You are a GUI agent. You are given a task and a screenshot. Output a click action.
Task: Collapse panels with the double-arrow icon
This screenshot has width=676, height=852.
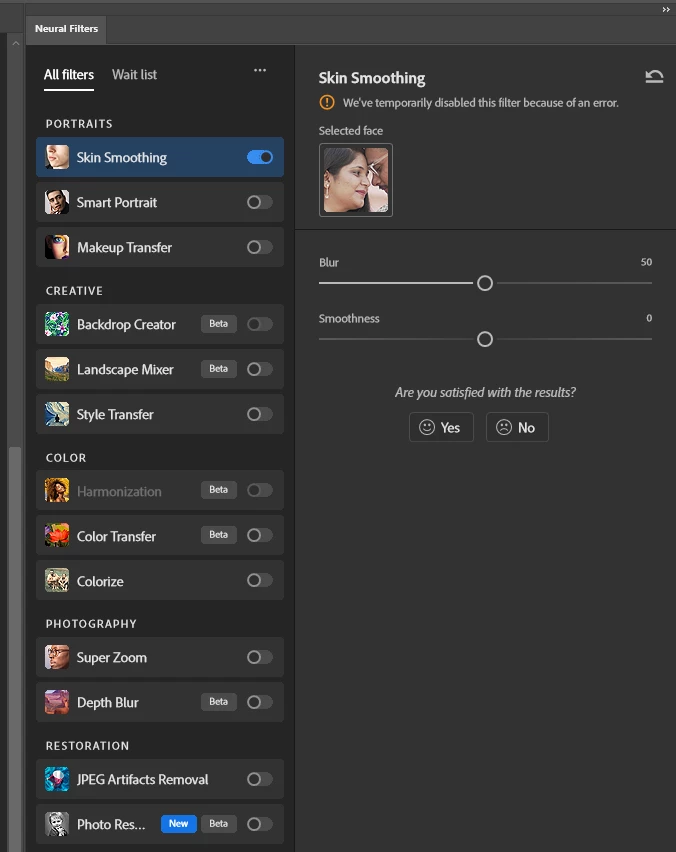666,9
